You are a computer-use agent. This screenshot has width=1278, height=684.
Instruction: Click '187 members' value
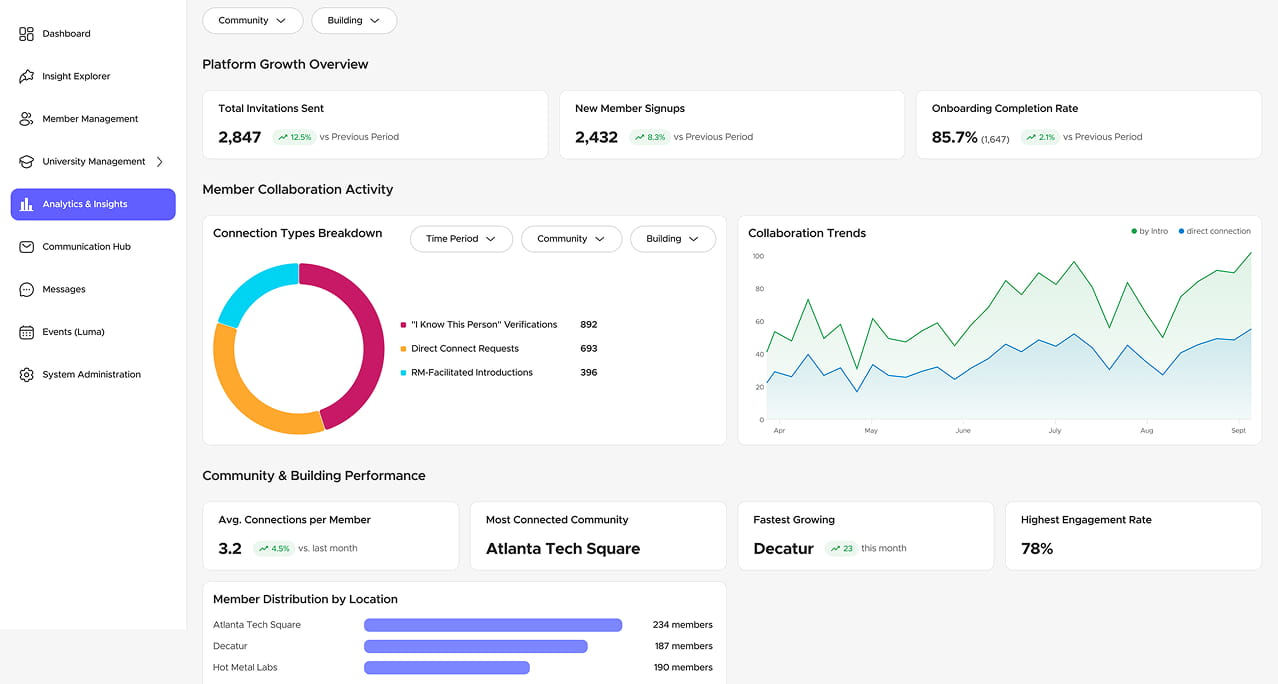(x=684, y=646)
